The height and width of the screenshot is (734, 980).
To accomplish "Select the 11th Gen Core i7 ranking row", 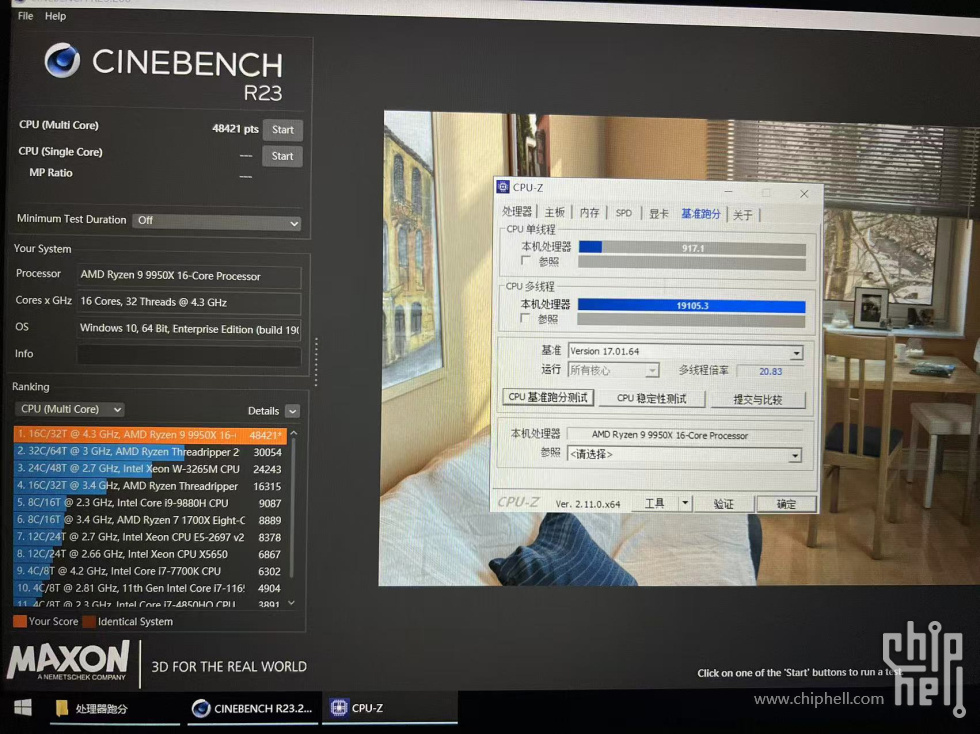I will [150, 588].
